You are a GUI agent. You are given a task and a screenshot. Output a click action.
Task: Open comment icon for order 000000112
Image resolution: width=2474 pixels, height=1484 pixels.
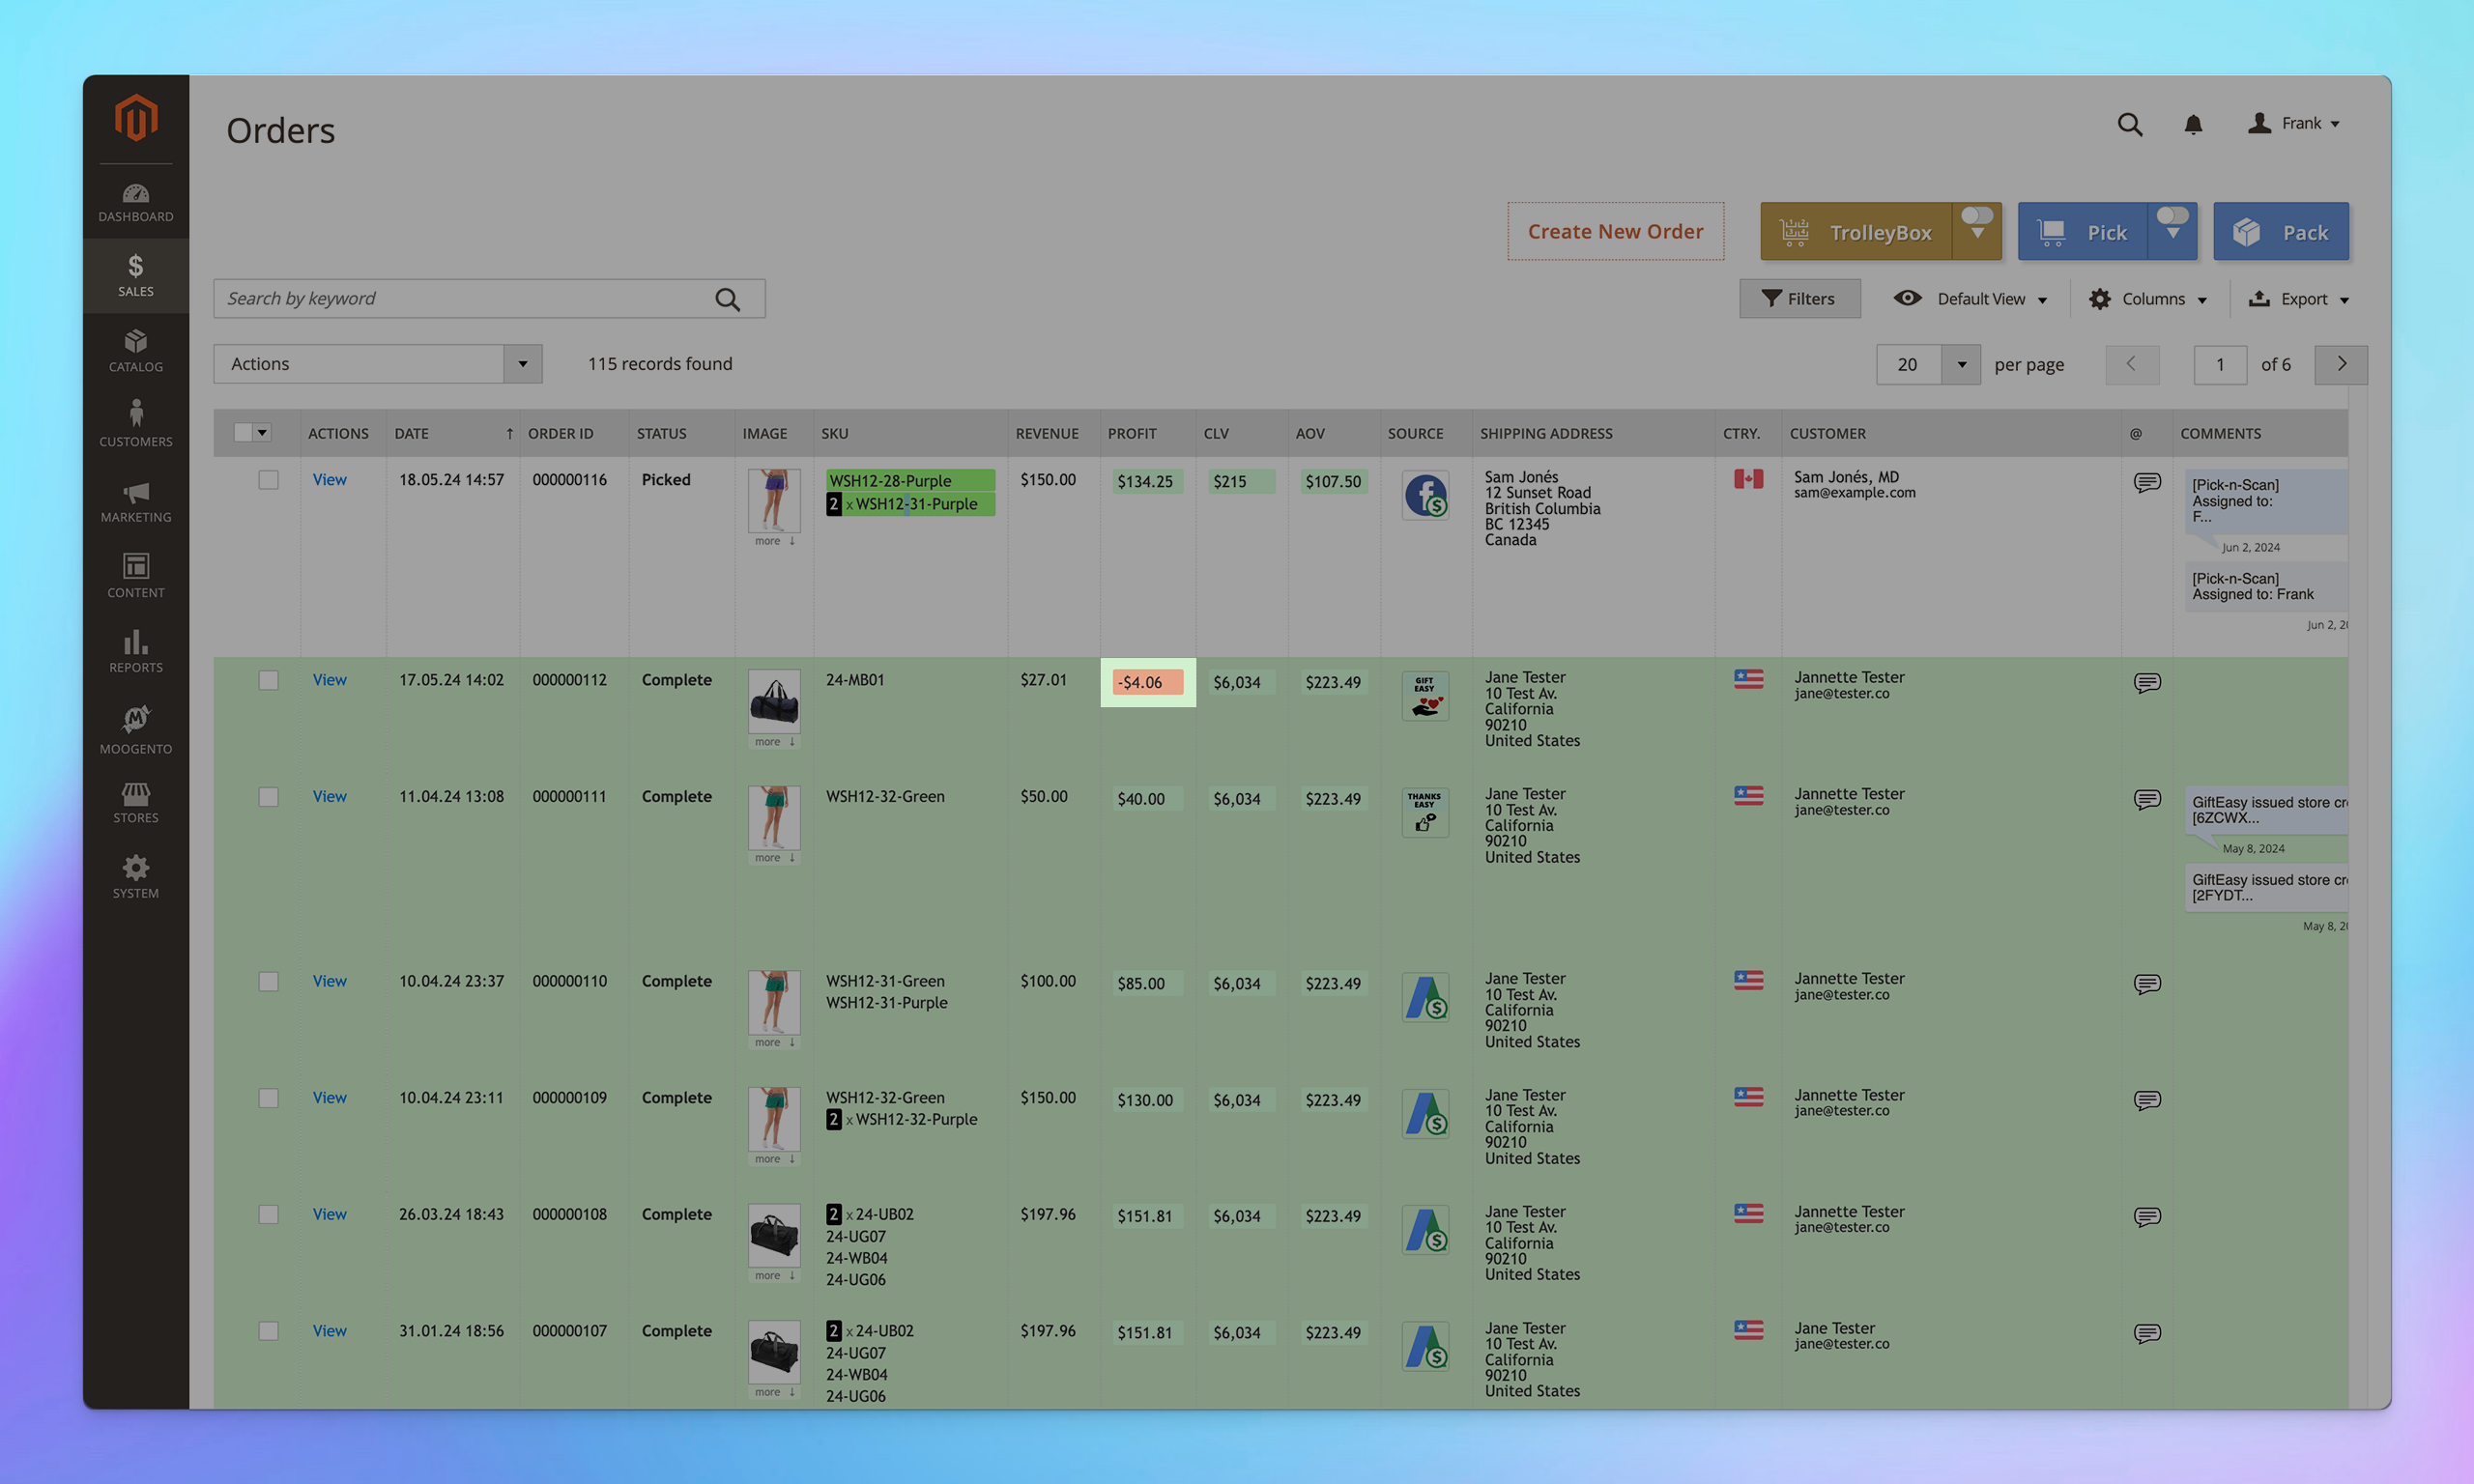[x=2147, y=682]
